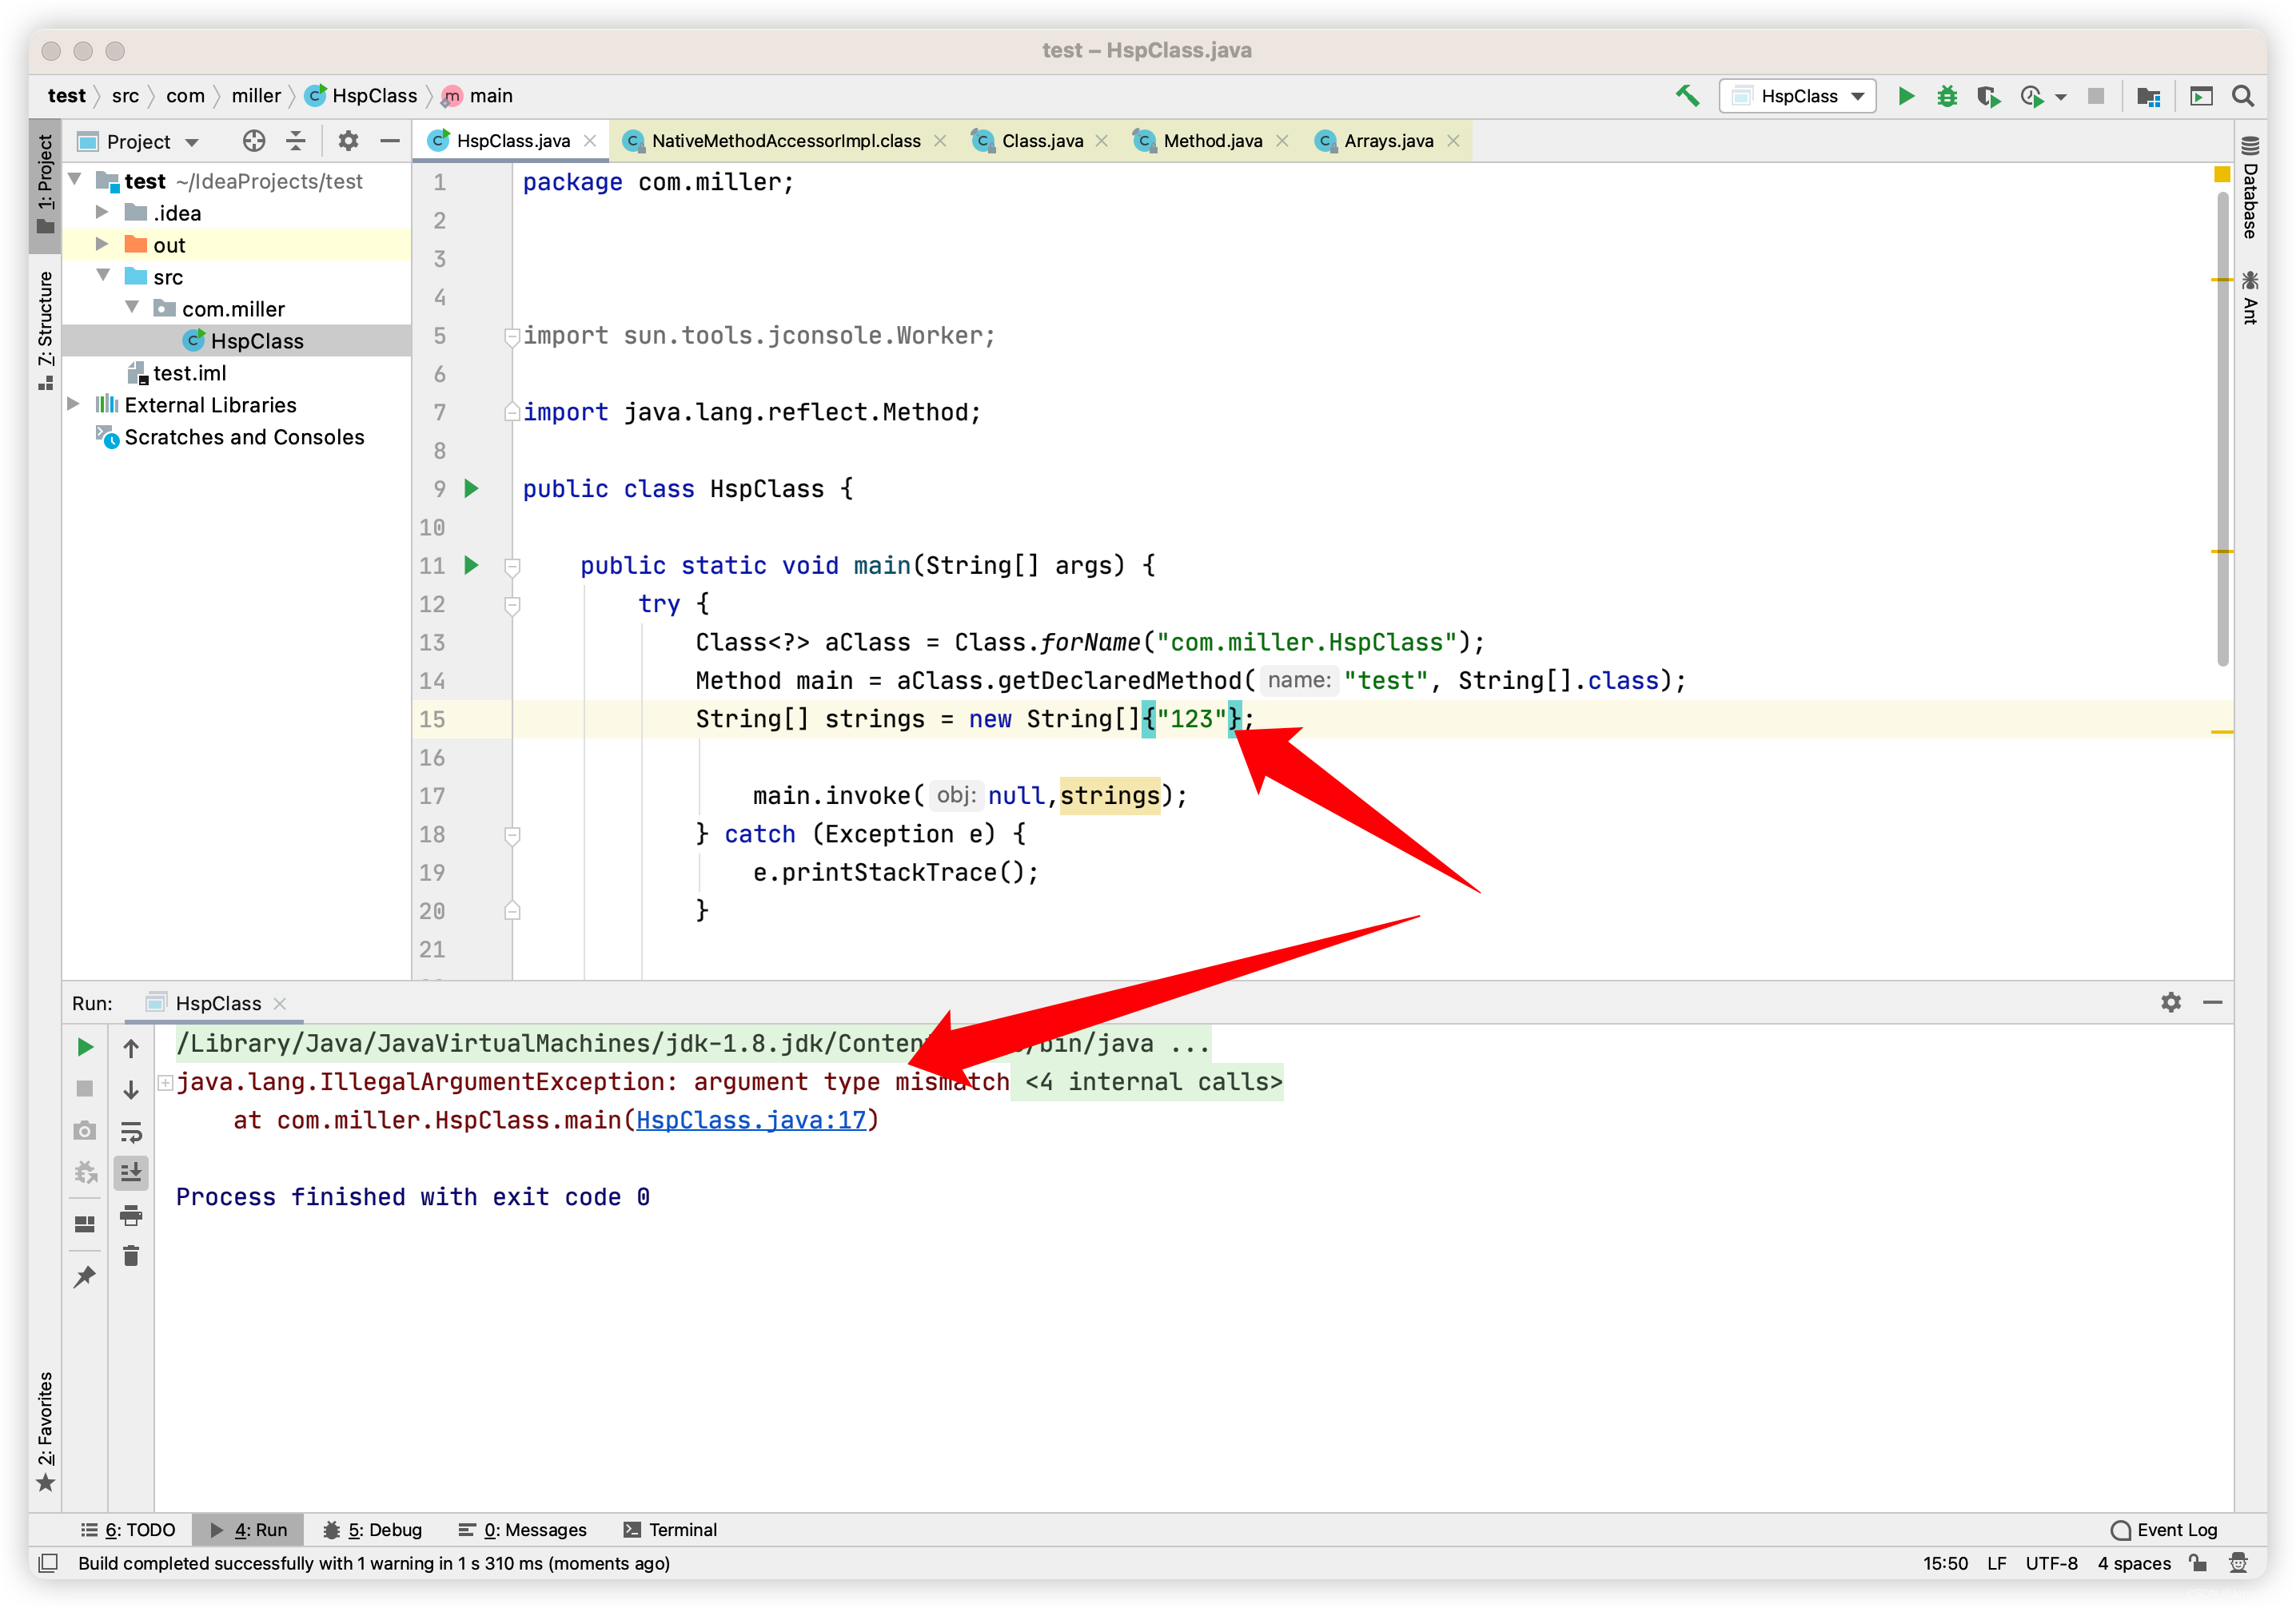This screenshot has width=2296, height=1608.
Task: Click the editor vertical scrollbar
Action: [x=2222, y=430]
